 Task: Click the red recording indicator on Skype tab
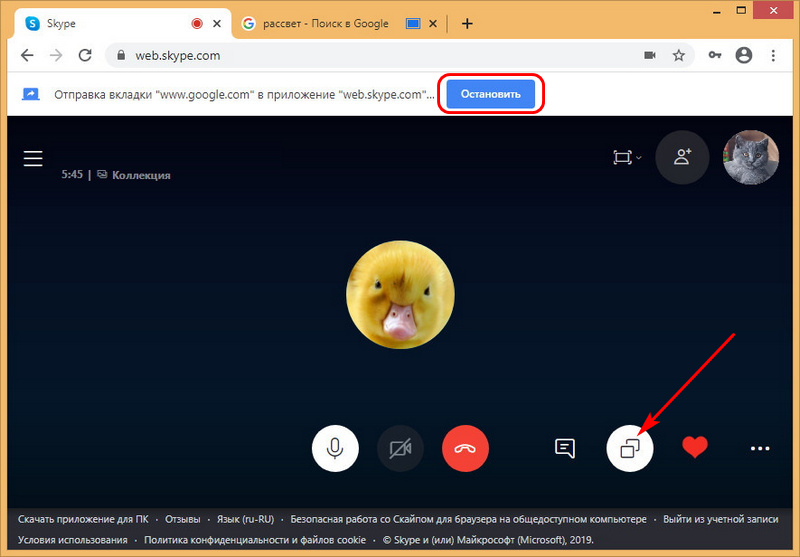click(196, 23)
